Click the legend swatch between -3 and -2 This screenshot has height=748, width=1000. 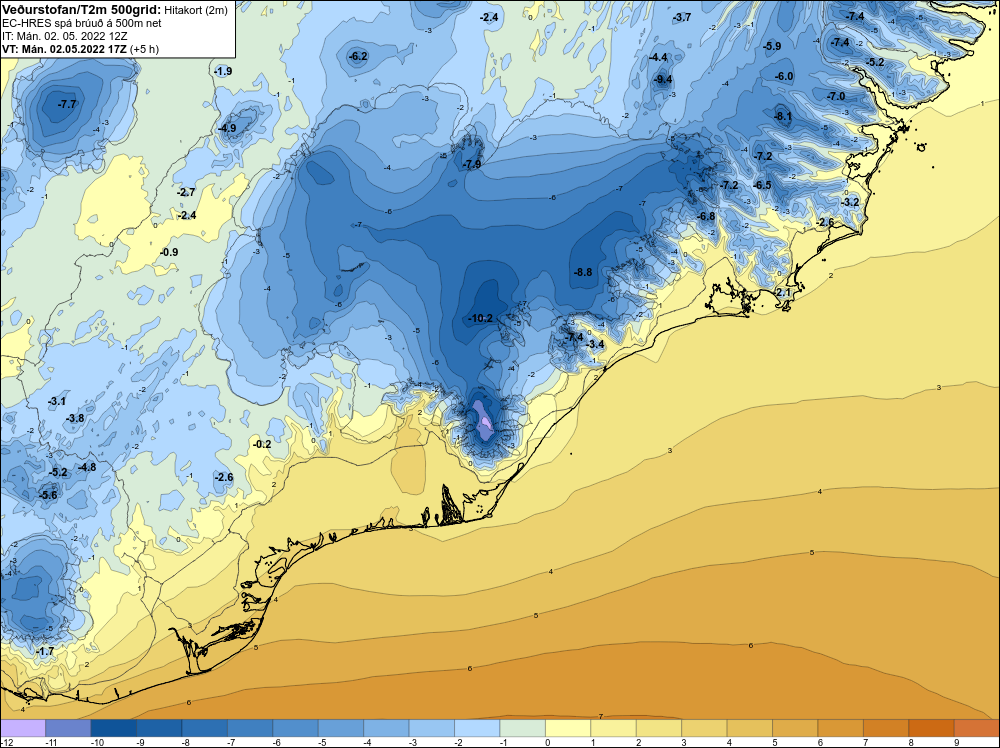(432, 728)
